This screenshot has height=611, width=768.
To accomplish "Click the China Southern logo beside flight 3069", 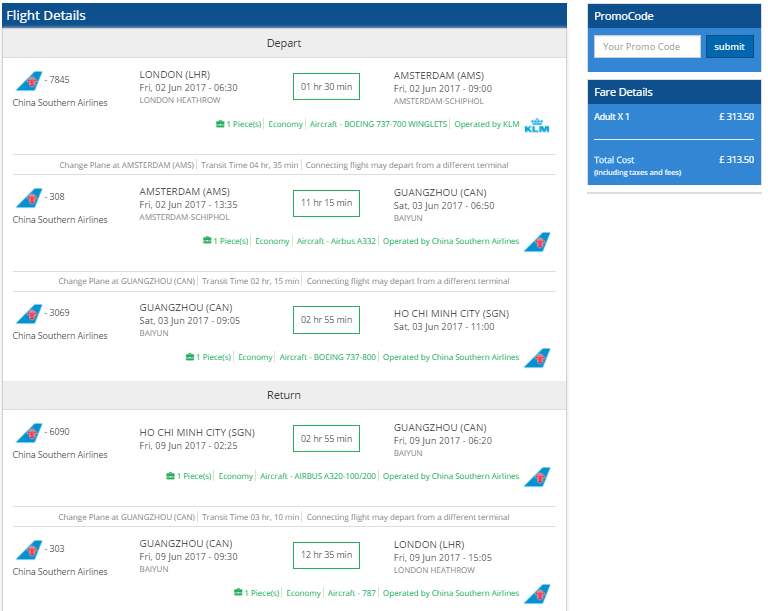I will click(x=29, y=314).
